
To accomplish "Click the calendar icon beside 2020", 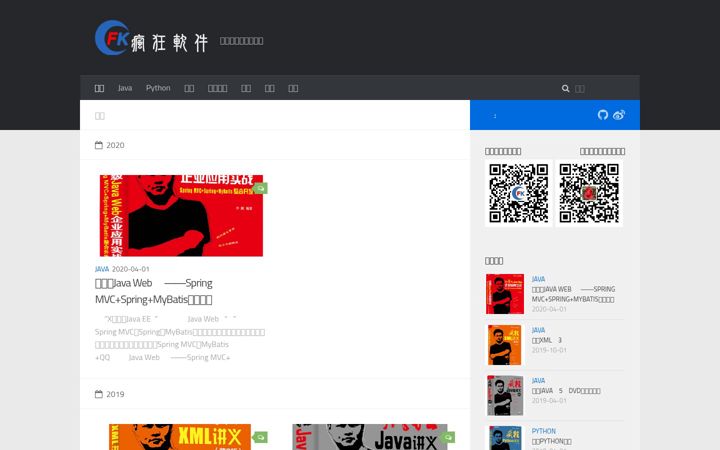I will (99, 145).
